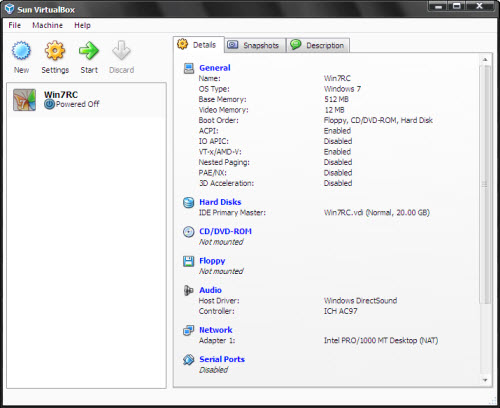Click 'Intel PRO/1000 MT Desktop (NAT)' adapter value

381,341
